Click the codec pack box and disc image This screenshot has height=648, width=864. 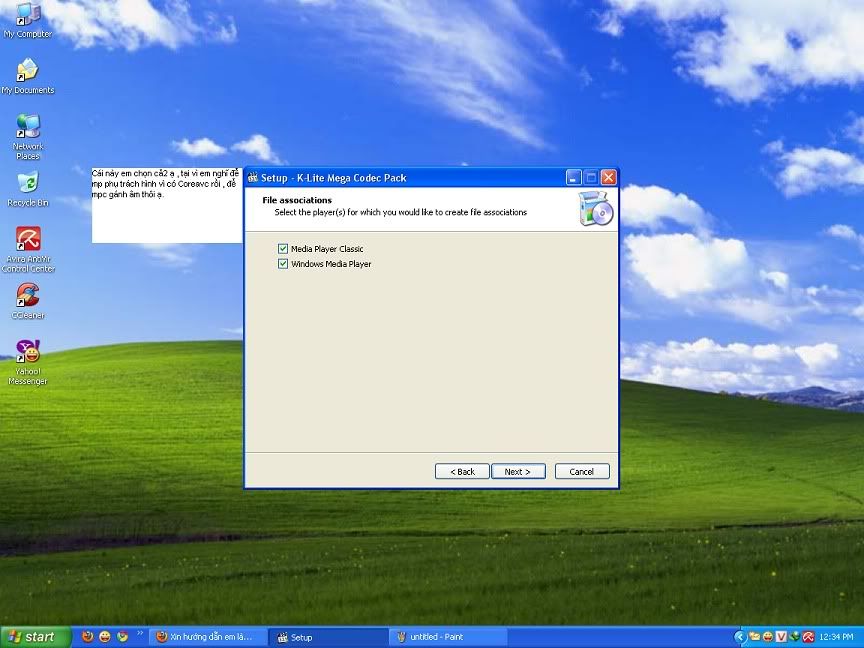596,208
